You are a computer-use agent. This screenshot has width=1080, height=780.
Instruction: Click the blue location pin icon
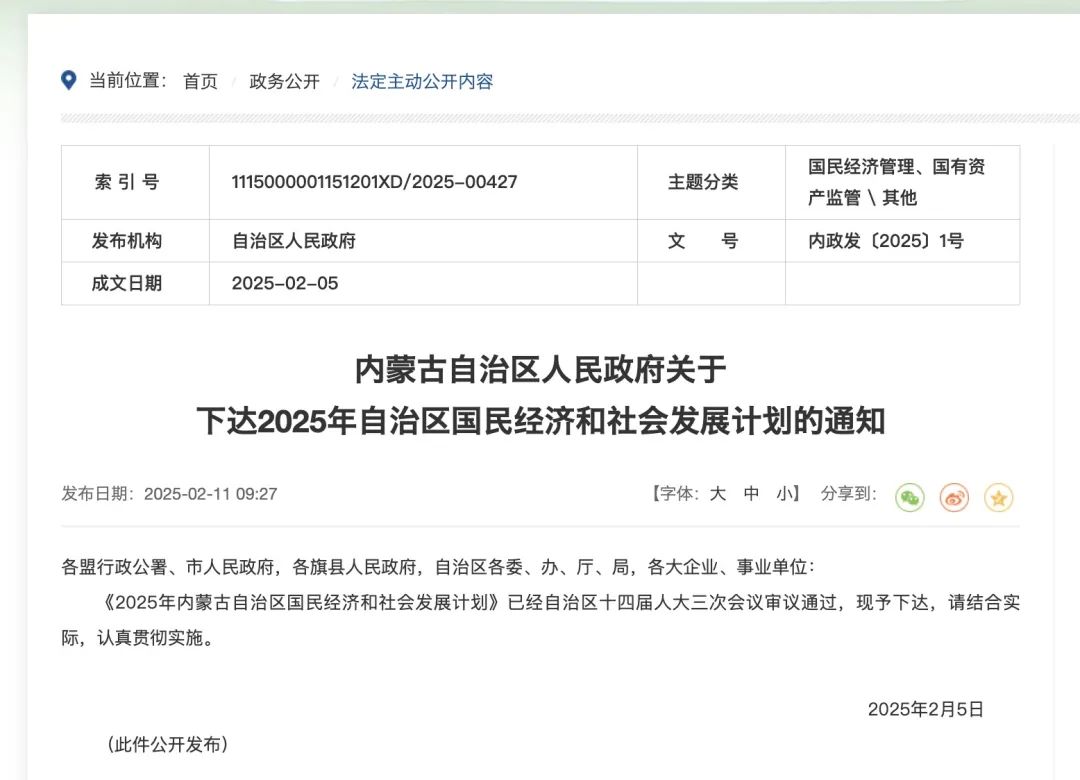pos(68,80)
